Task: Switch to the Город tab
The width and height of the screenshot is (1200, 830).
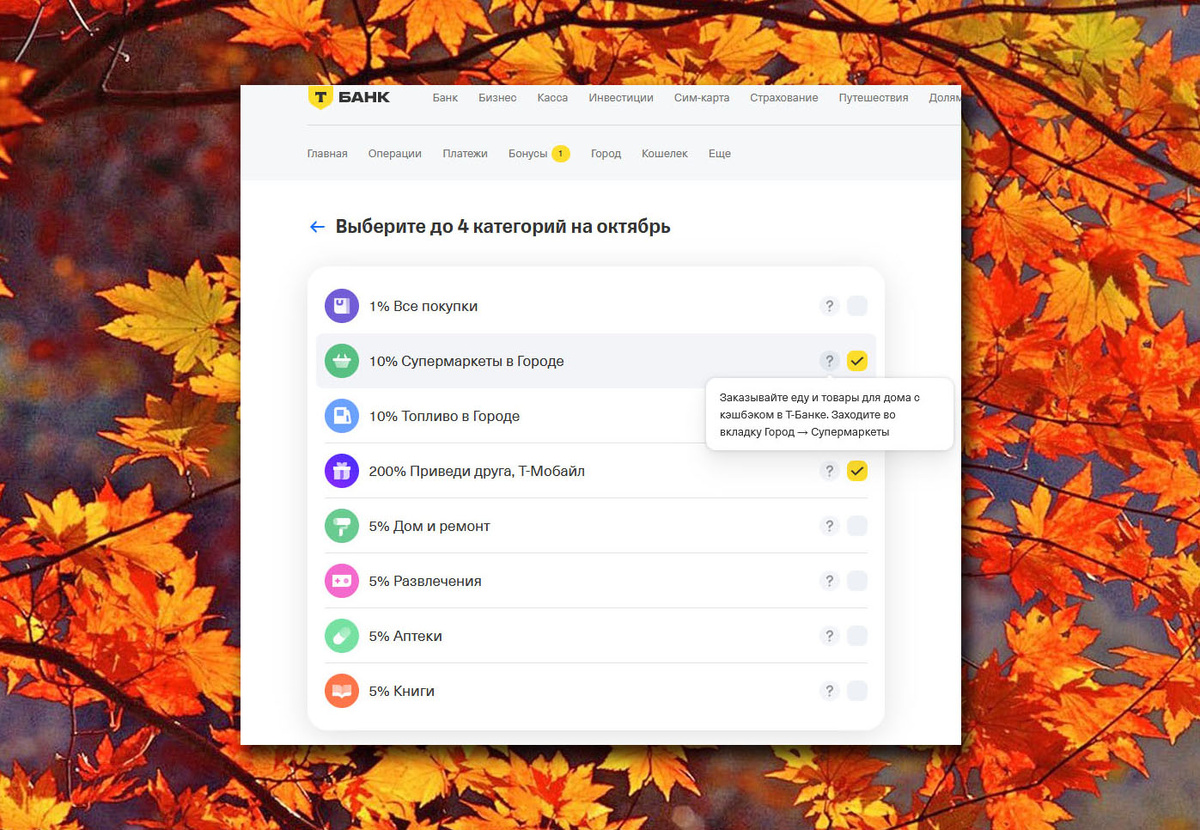Action: pyautogui.click(x=606, y=154)
